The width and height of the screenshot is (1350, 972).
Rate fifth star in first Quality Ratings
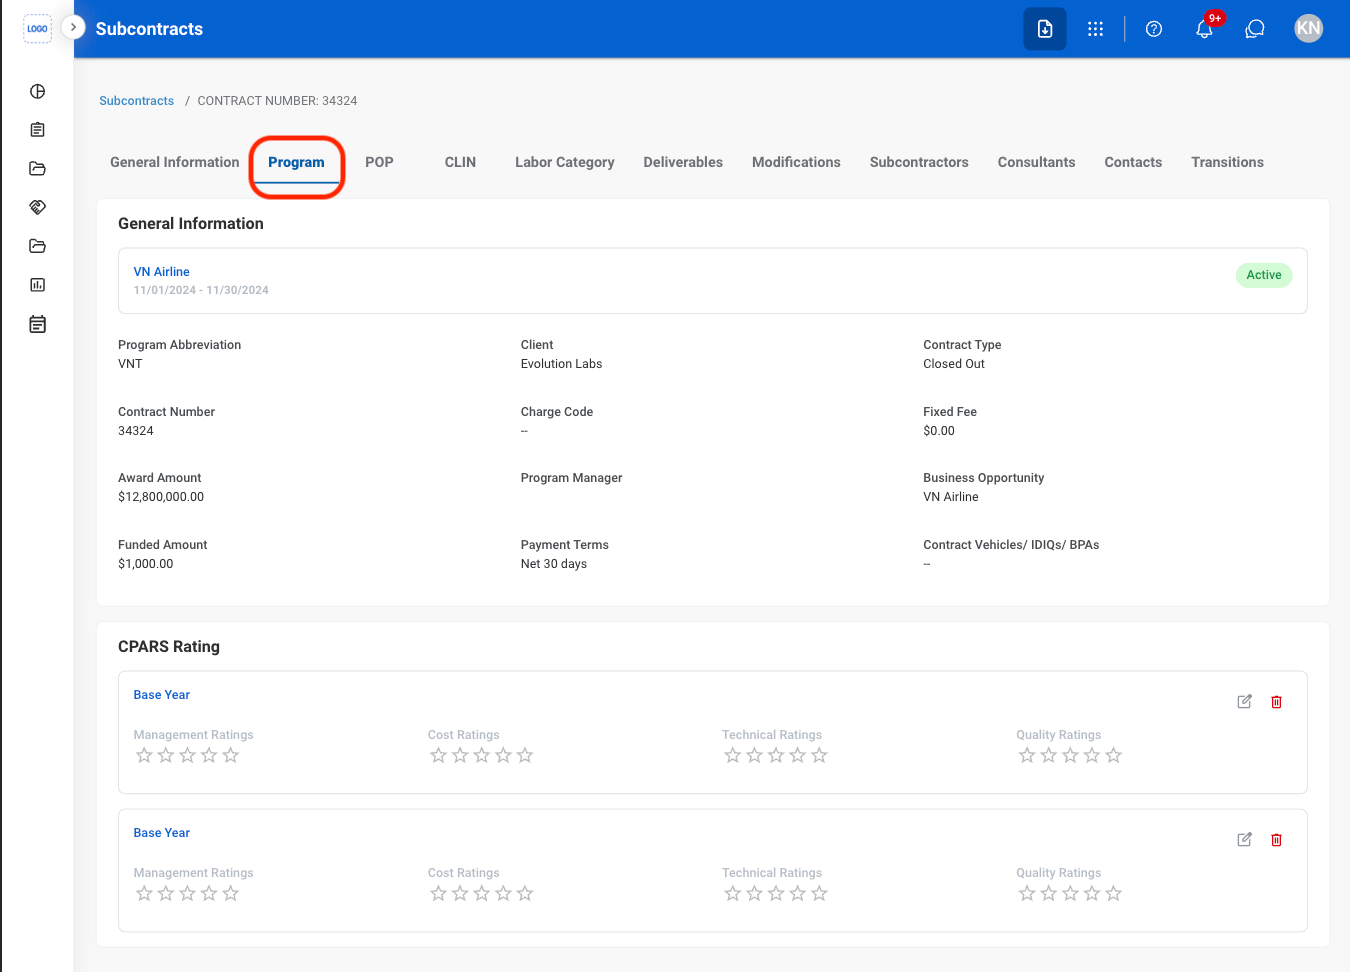1114,756
